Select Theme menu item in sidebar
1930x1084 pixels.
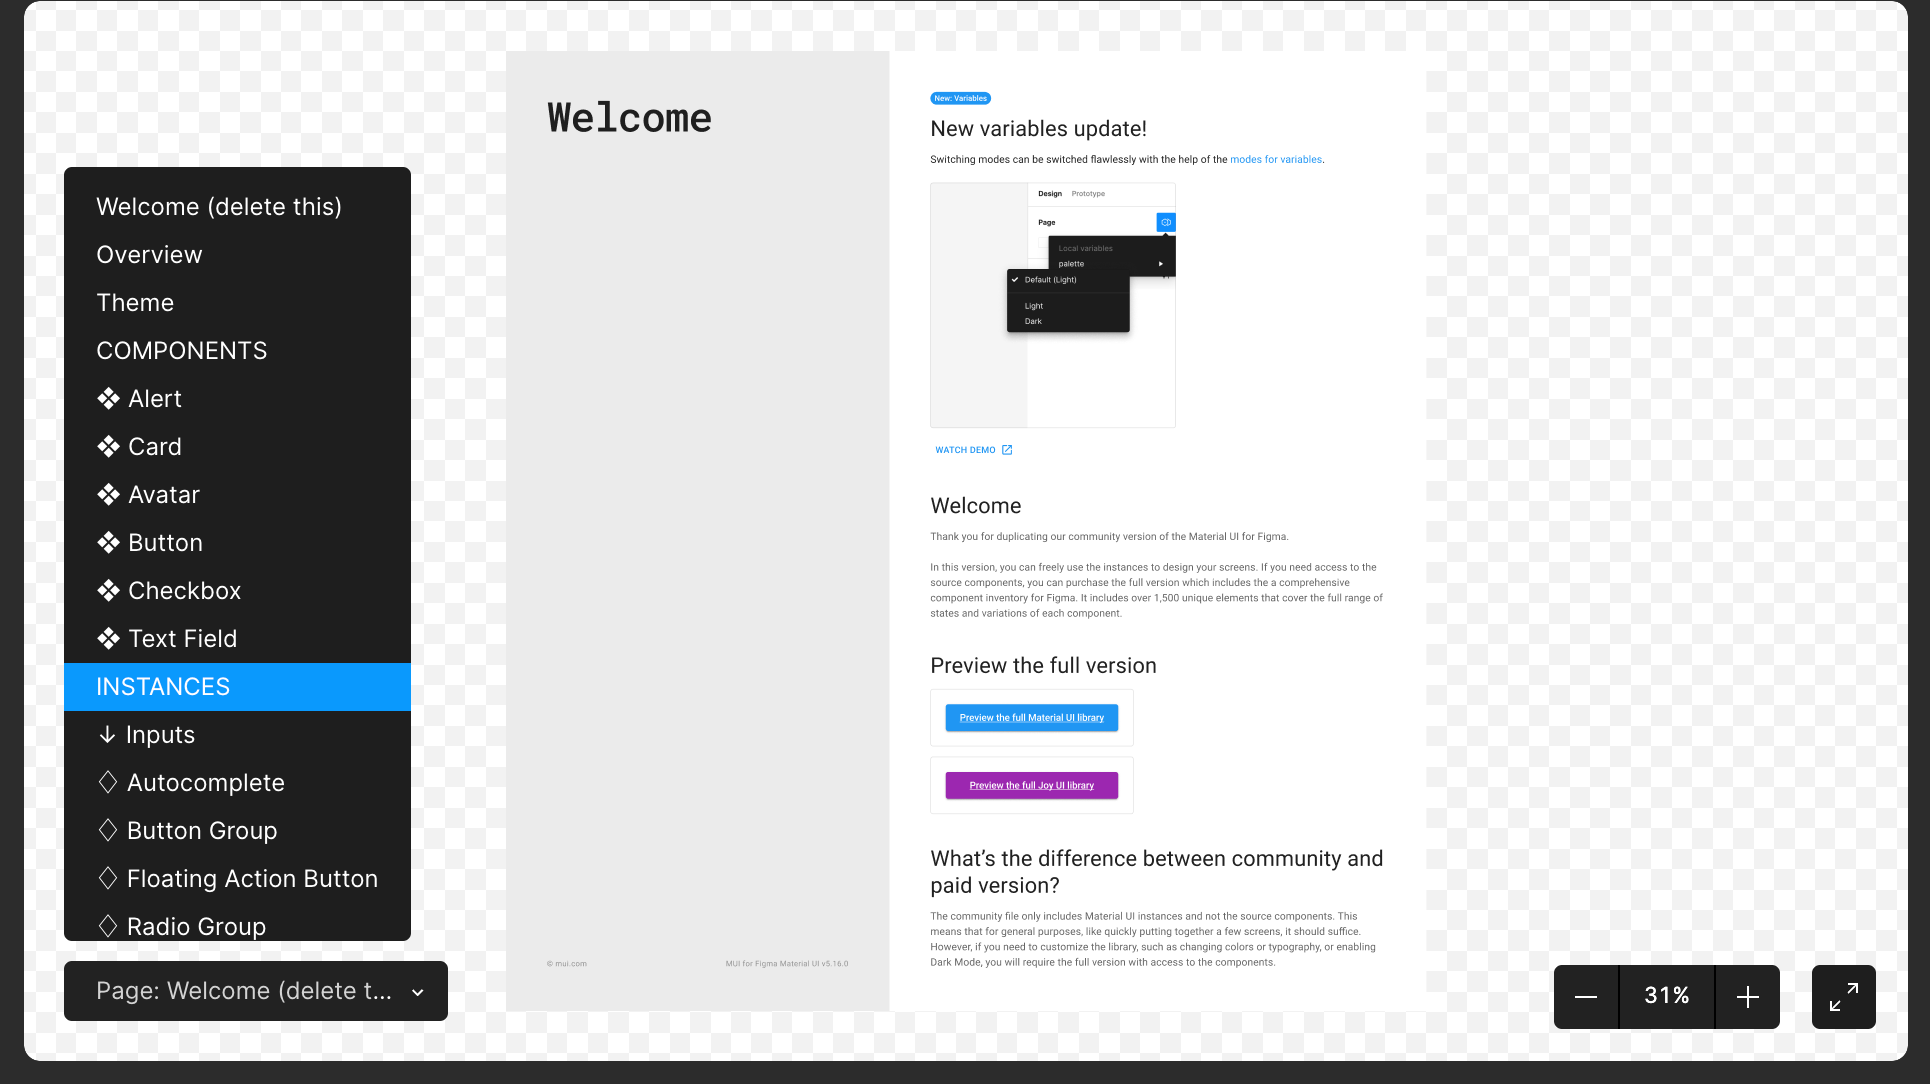pos(135,302)
